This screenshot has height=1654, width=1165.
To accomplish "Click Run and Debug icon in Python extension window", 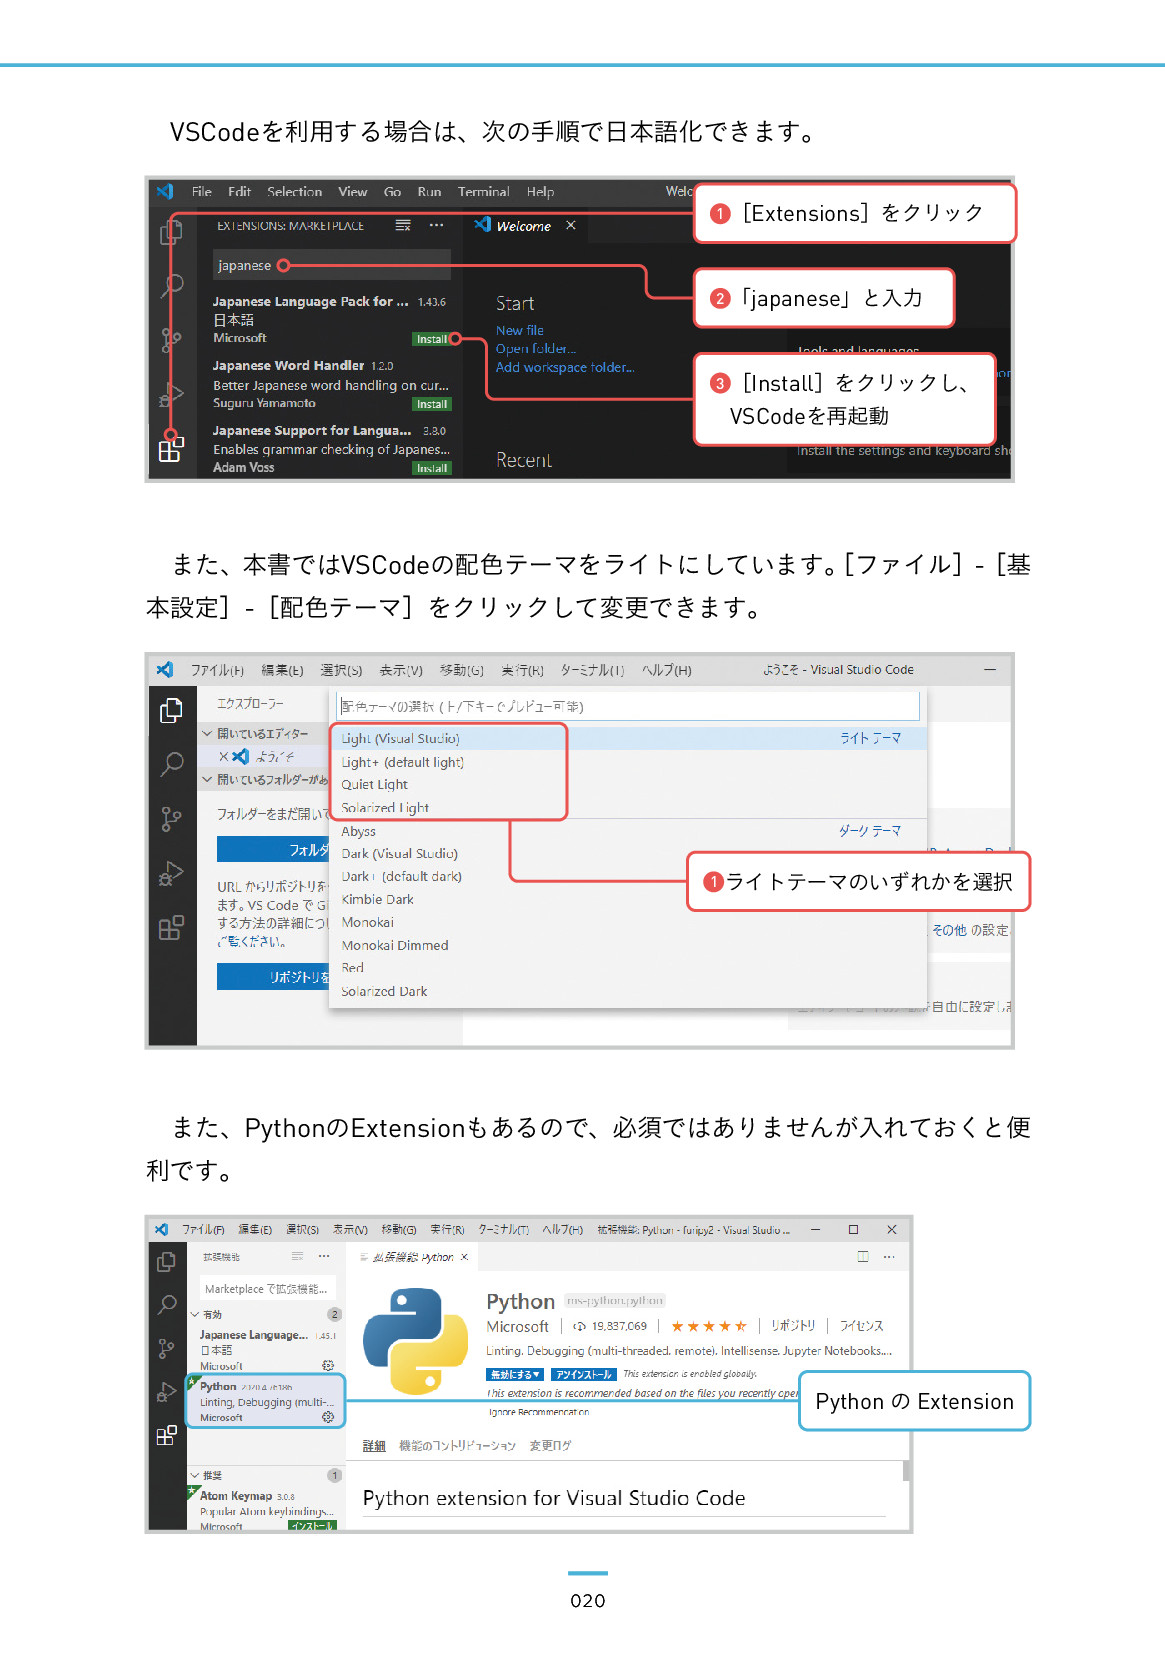I will click(166, 1392).
